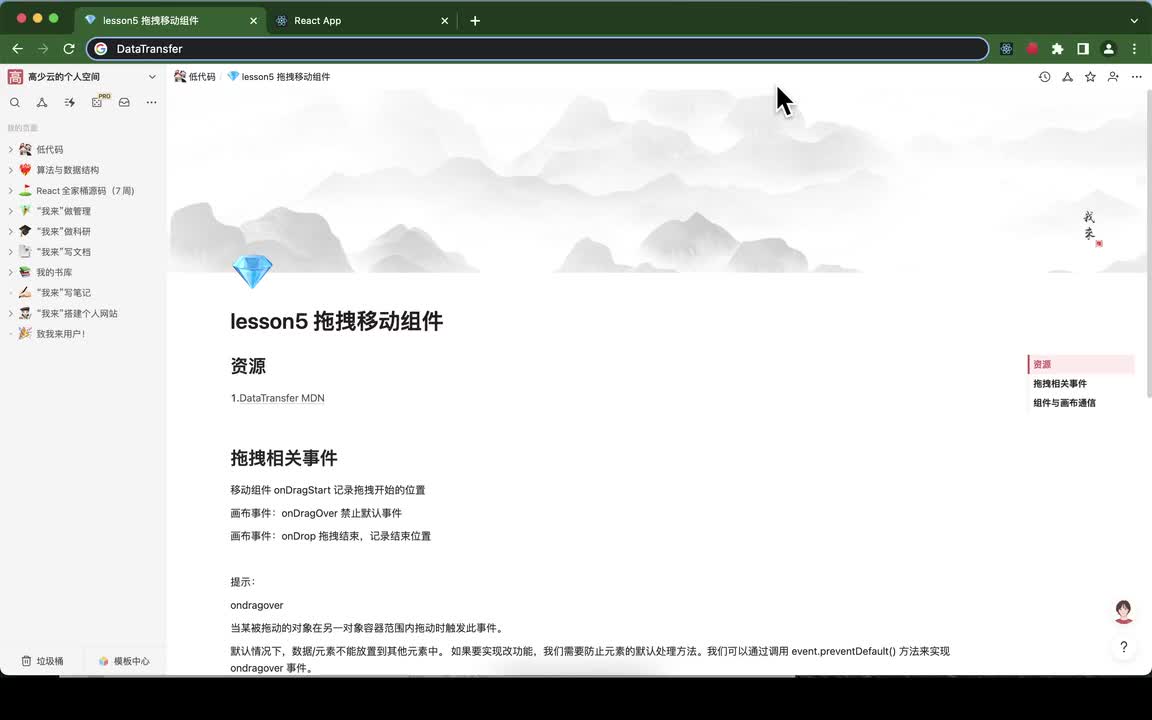Click the page vertical scrollbar
Viewport: 1152px width, 720px height.
pyautogui.click(x=1147, y=242)
